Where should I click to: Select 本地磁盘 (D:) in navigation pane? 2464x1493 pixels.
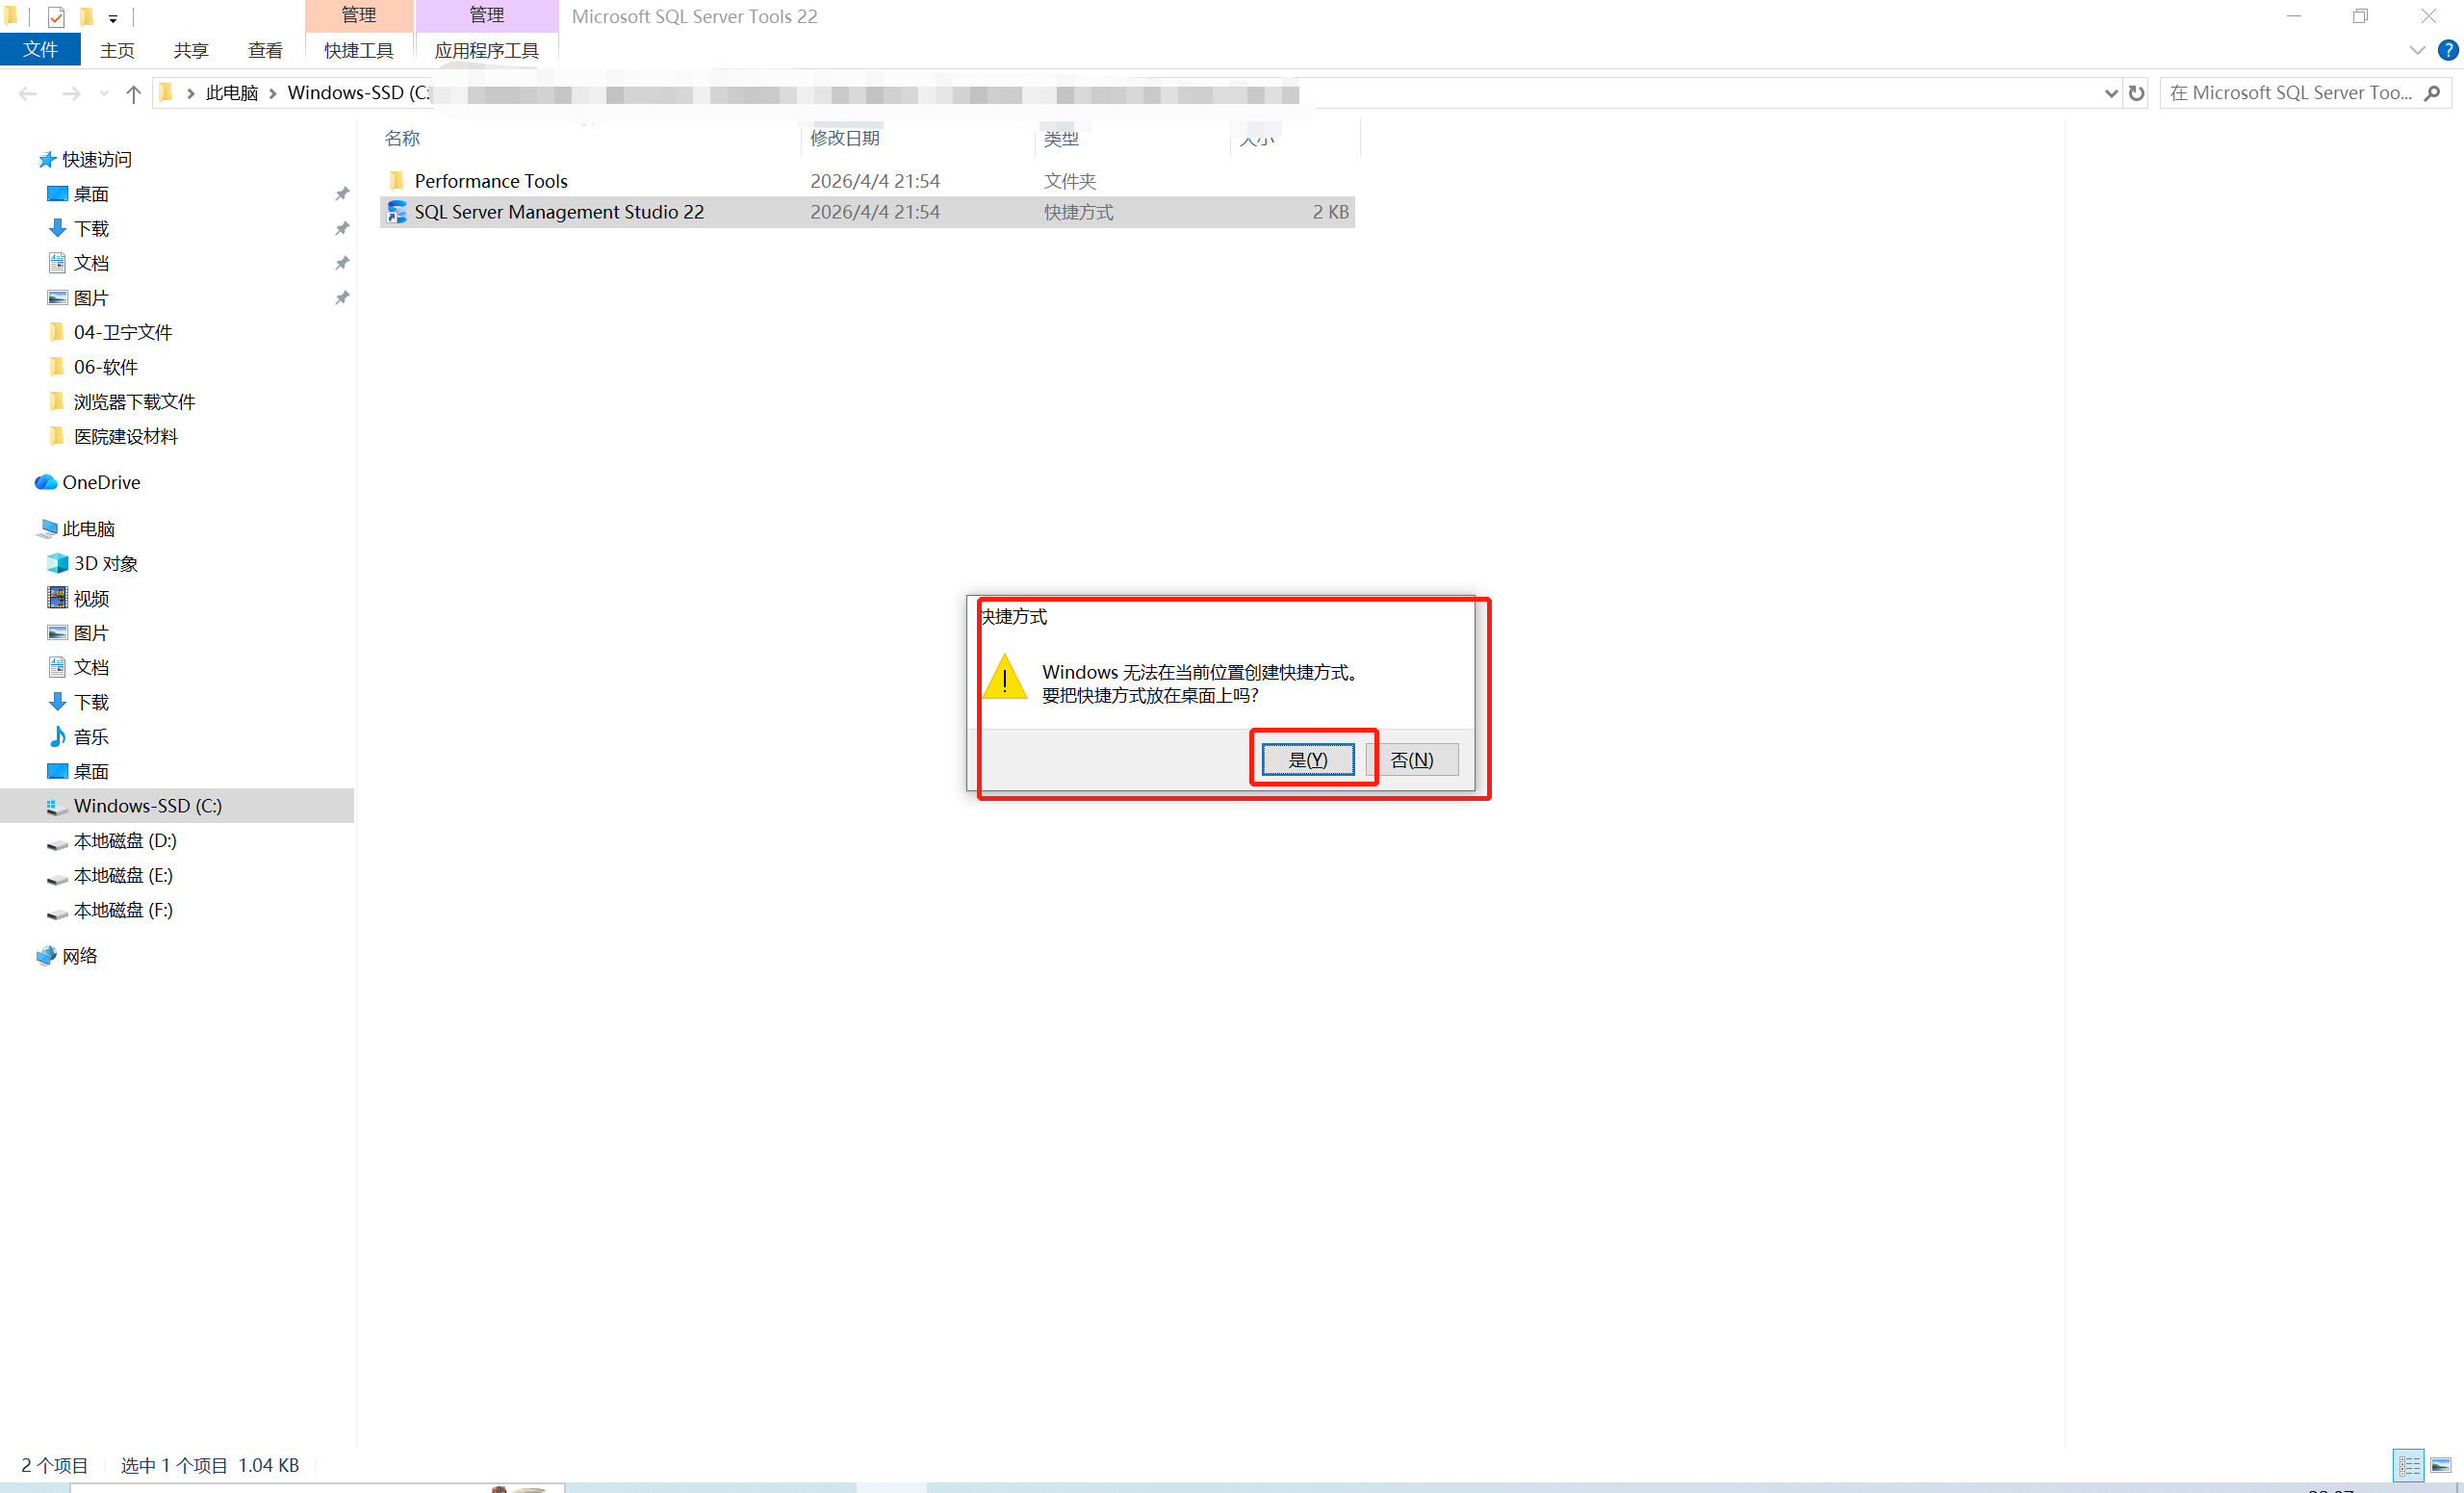coord(124,840)
